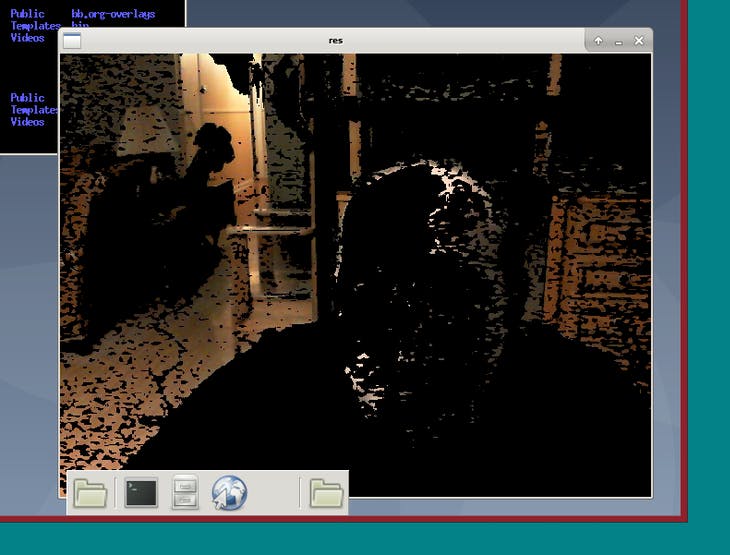Minimize the res window

tap(619, 41)
